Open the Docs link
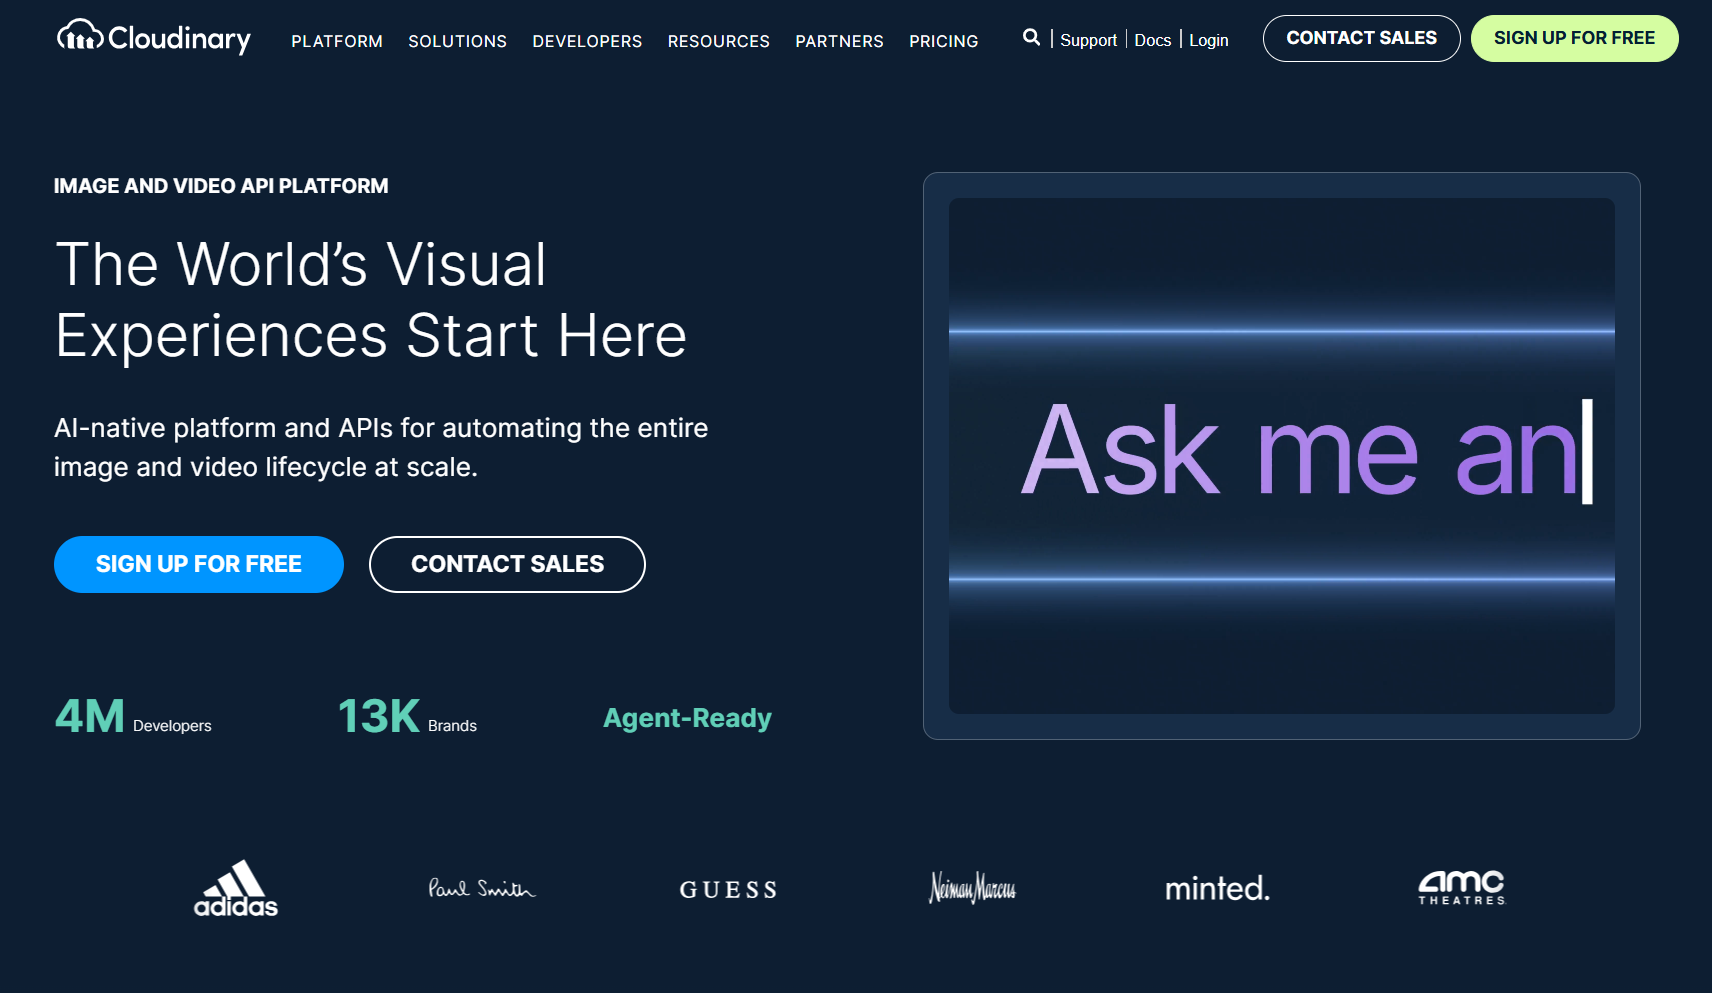This screenshot has height=993, width=1712. tap(1152, 40)
